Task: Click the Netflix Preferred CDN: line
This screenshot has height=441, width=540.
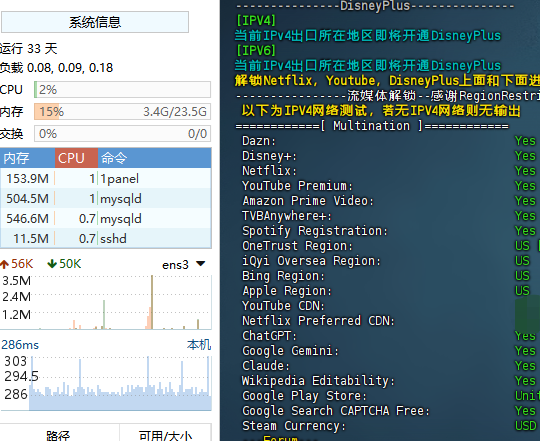Action: [x=319, y=321]
